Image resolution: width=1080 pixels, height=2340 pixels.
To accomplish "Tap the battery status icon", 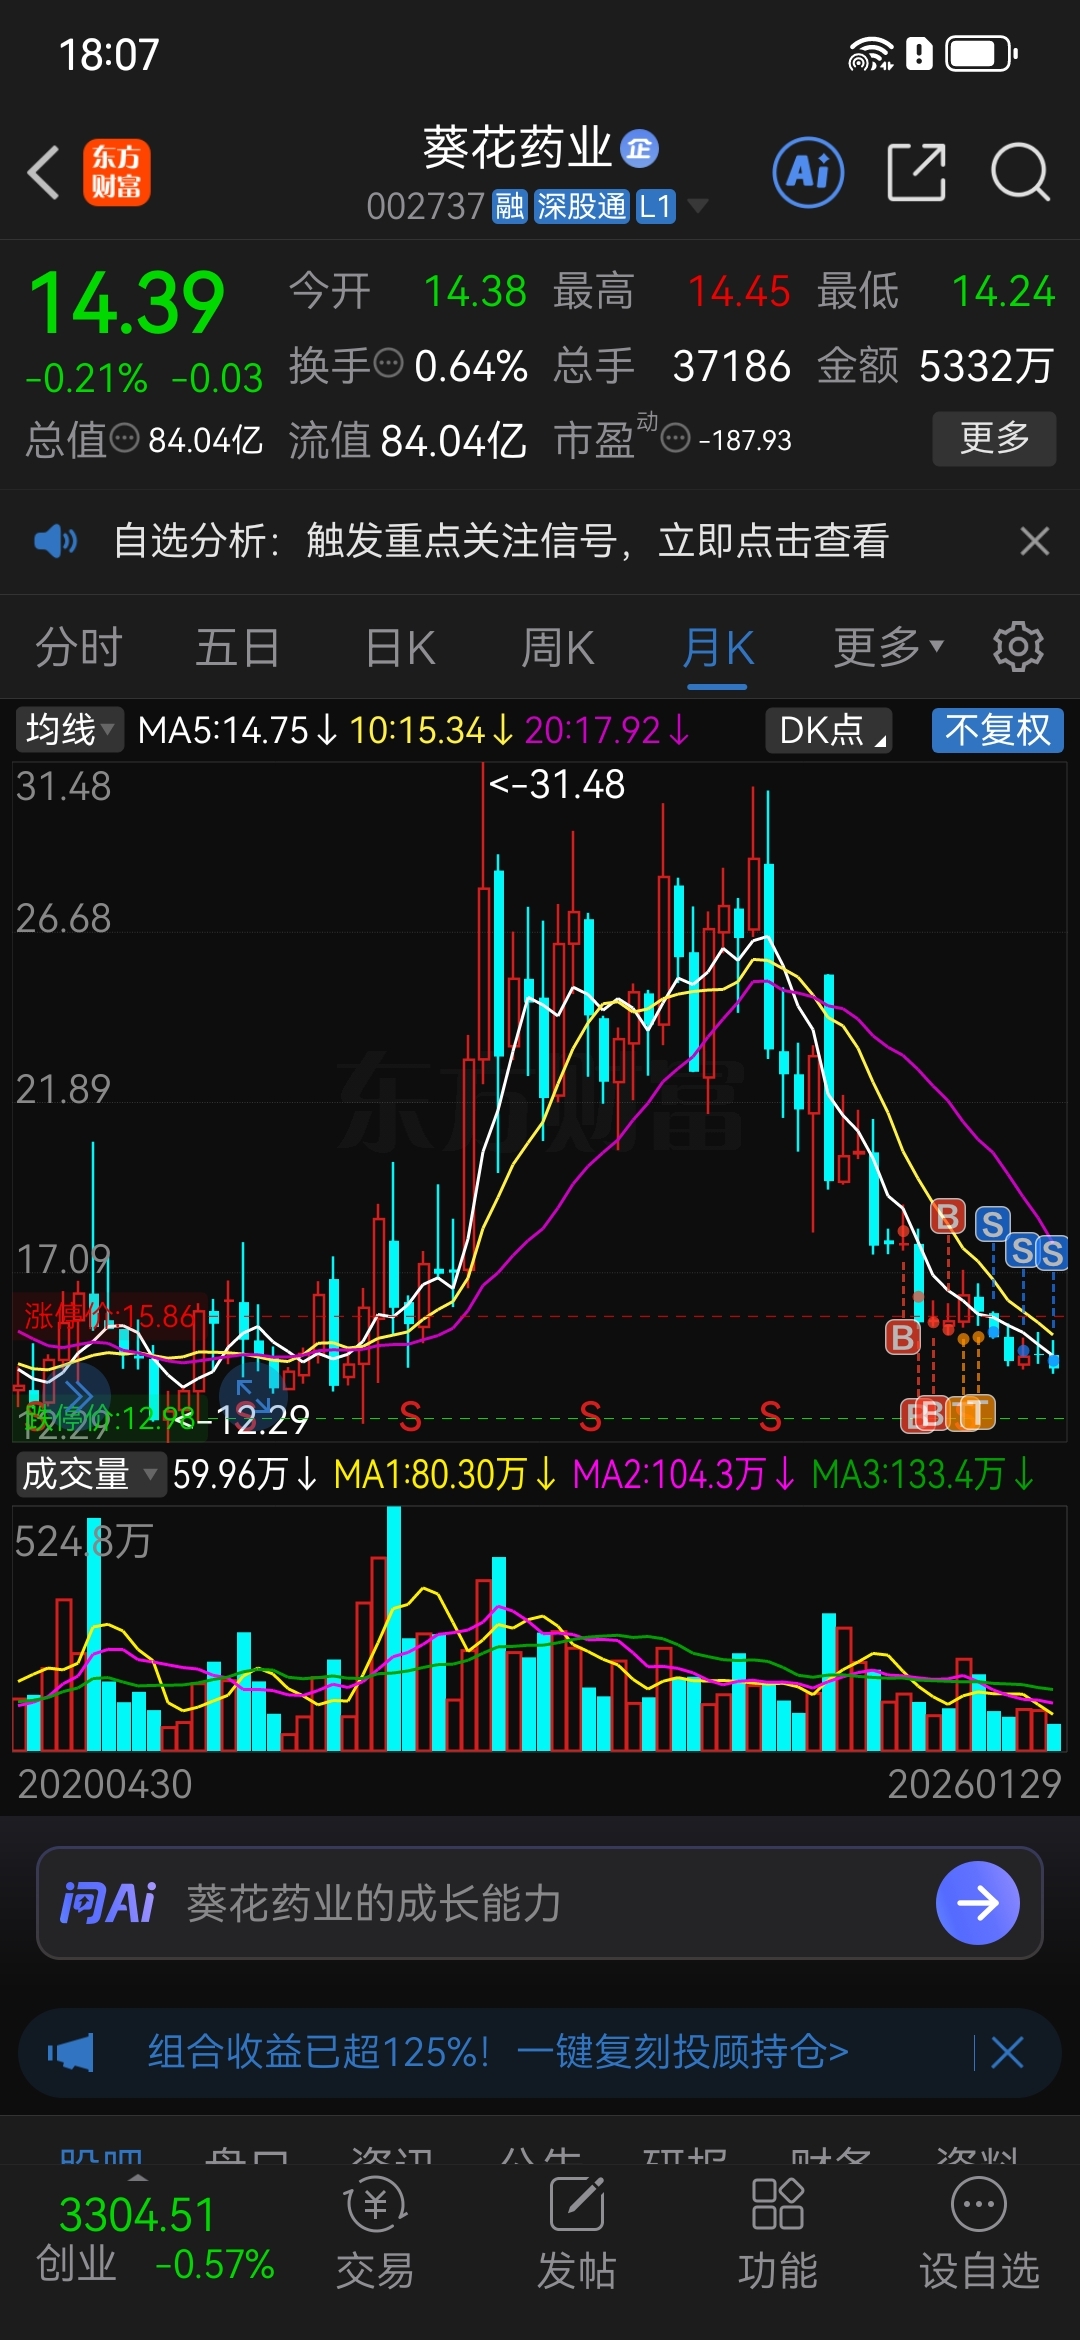I will (981, 54).
